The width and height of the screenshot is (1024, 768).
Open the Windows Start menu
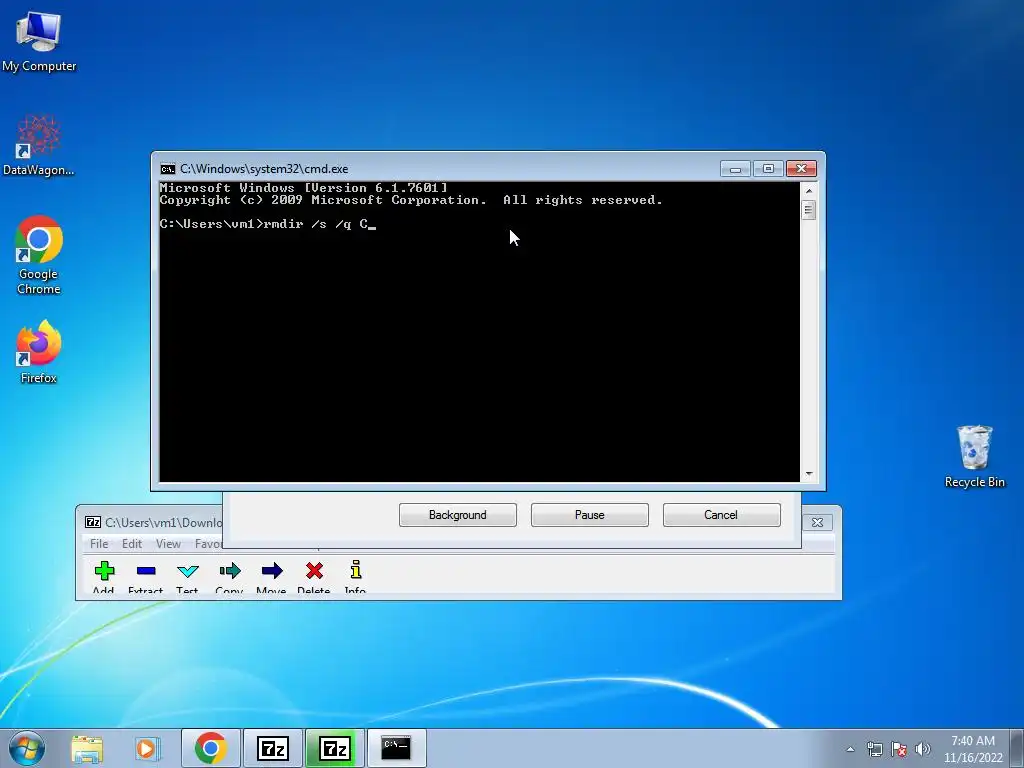(27, 748)
